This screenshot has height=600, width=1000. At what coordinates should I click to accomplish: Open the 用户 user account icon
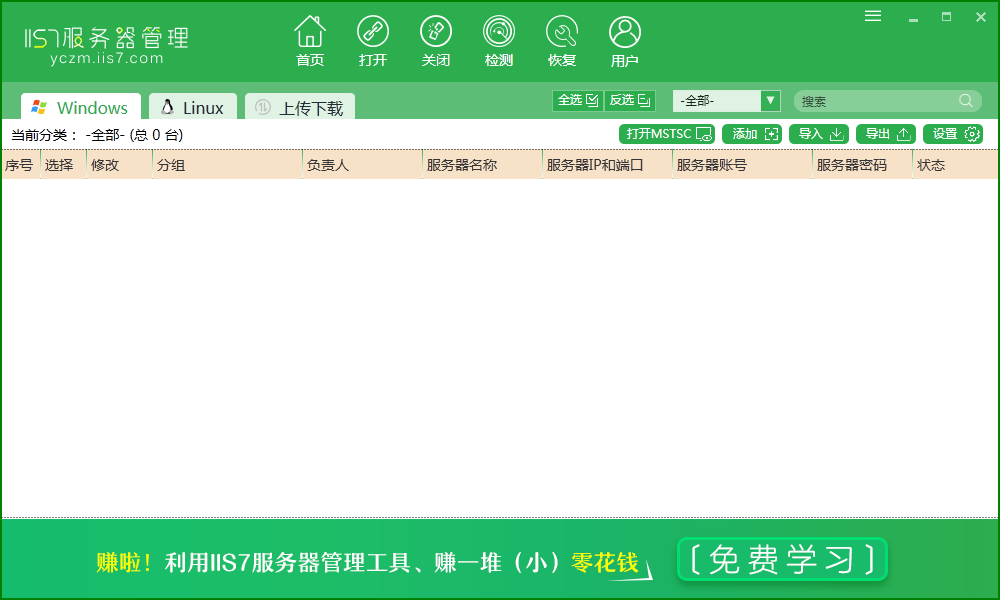click(x=625, y=40)
